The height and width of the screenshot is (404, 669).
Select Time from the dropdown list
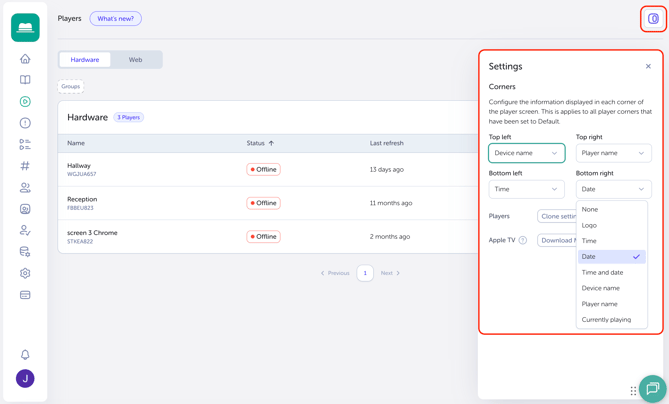pos(612,241)
